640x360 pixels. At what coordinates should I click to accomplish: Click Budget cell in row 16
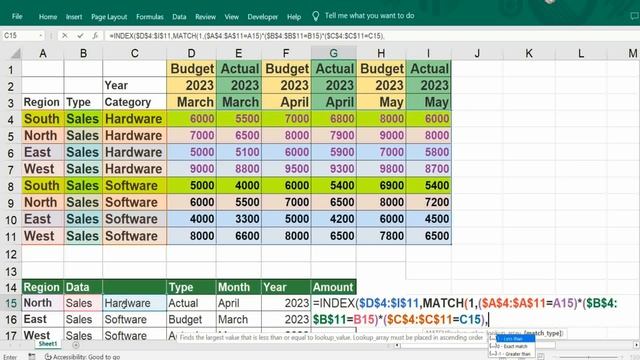[191, 319]
